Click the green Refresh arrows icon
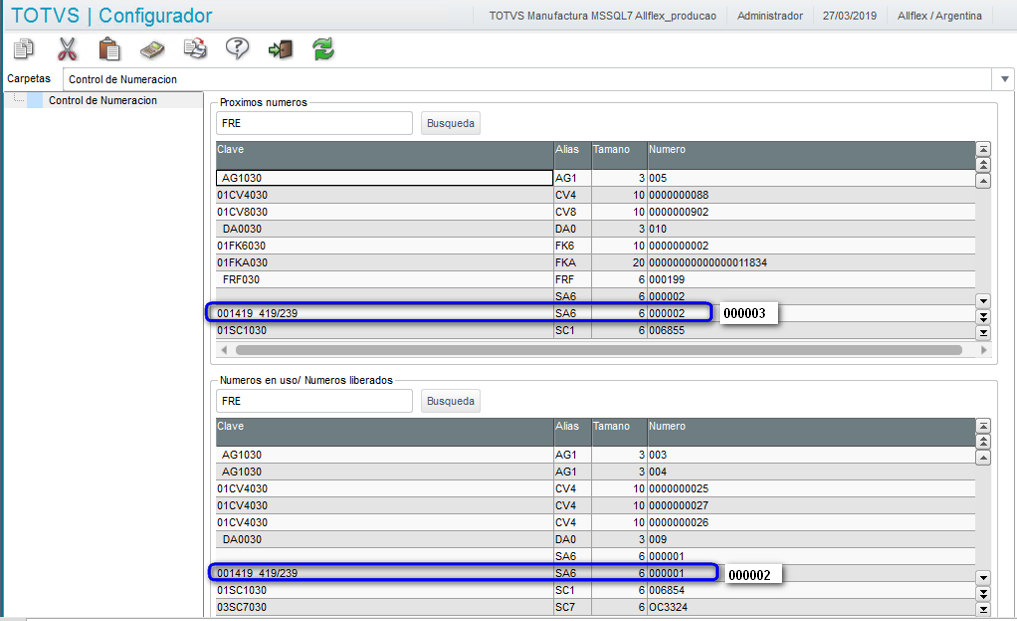 [x=323, y=49]
